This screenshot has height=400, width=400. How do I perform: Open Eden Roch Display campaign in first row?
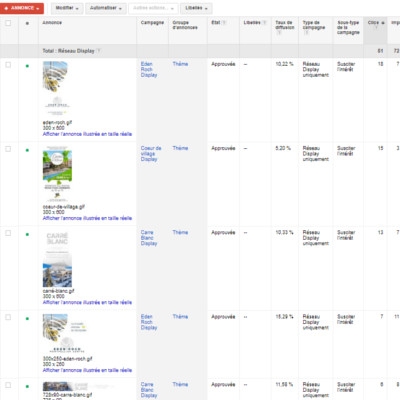149,69
